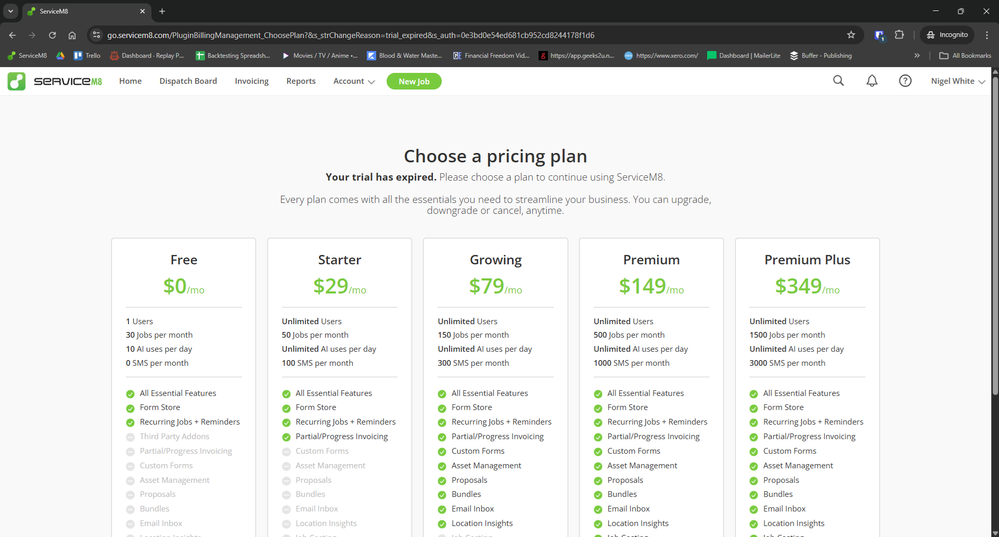This screenshot has width=999, height=537.
Task: Open the app.geeks2u bookmark
Action: (x=577, y=55)
